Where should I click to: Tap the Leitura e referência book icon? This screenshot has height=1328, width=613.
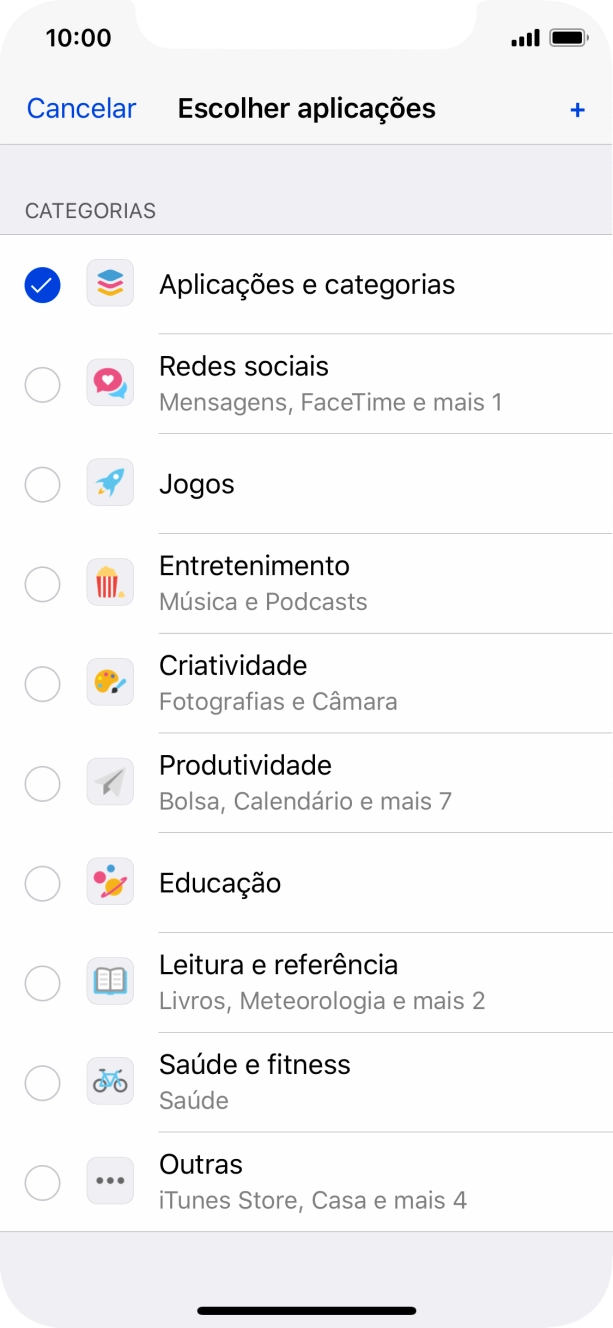(x=110, y=982)
